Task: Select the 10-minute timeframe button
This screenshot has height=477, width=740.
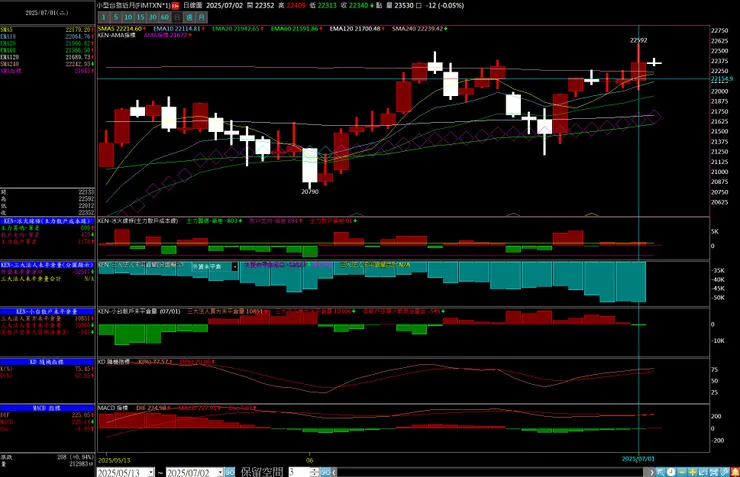Action: click(x=128, y=17)
